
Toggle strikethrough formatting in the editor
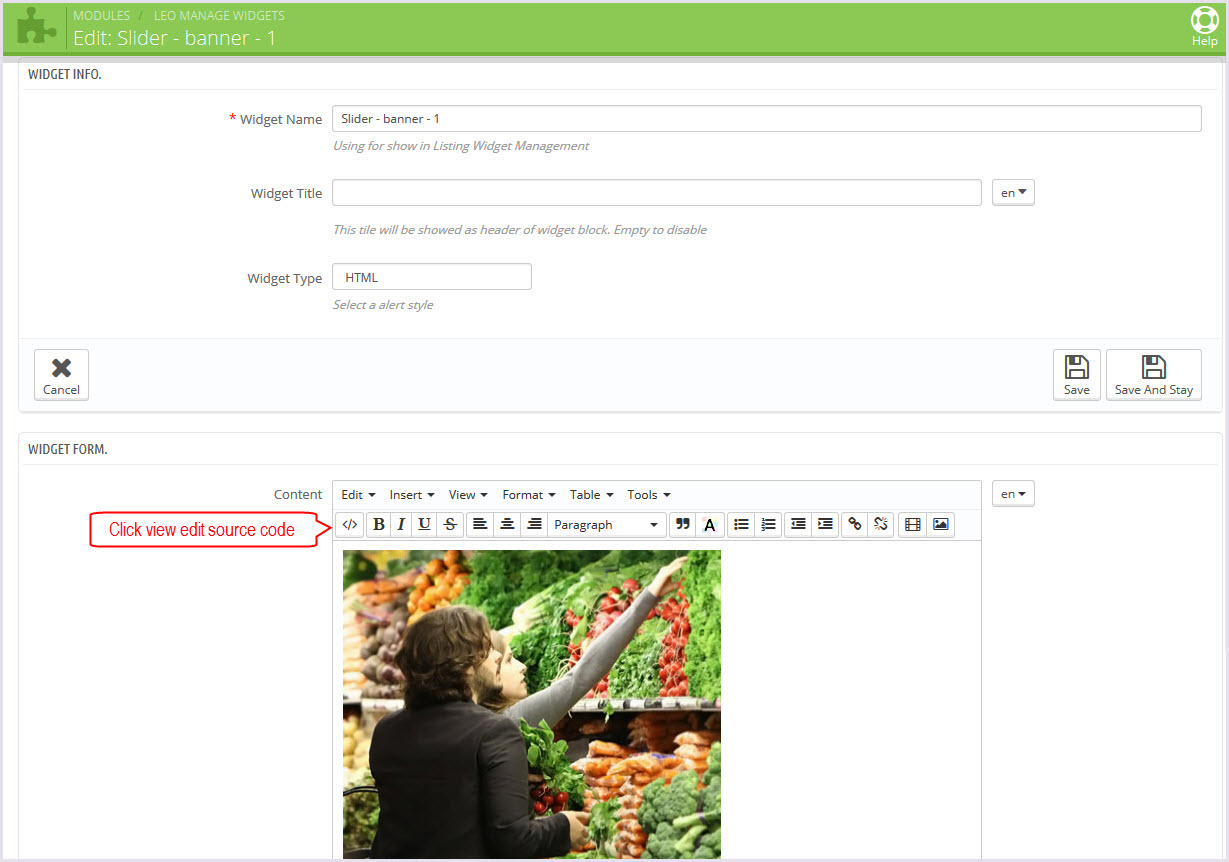450,524
